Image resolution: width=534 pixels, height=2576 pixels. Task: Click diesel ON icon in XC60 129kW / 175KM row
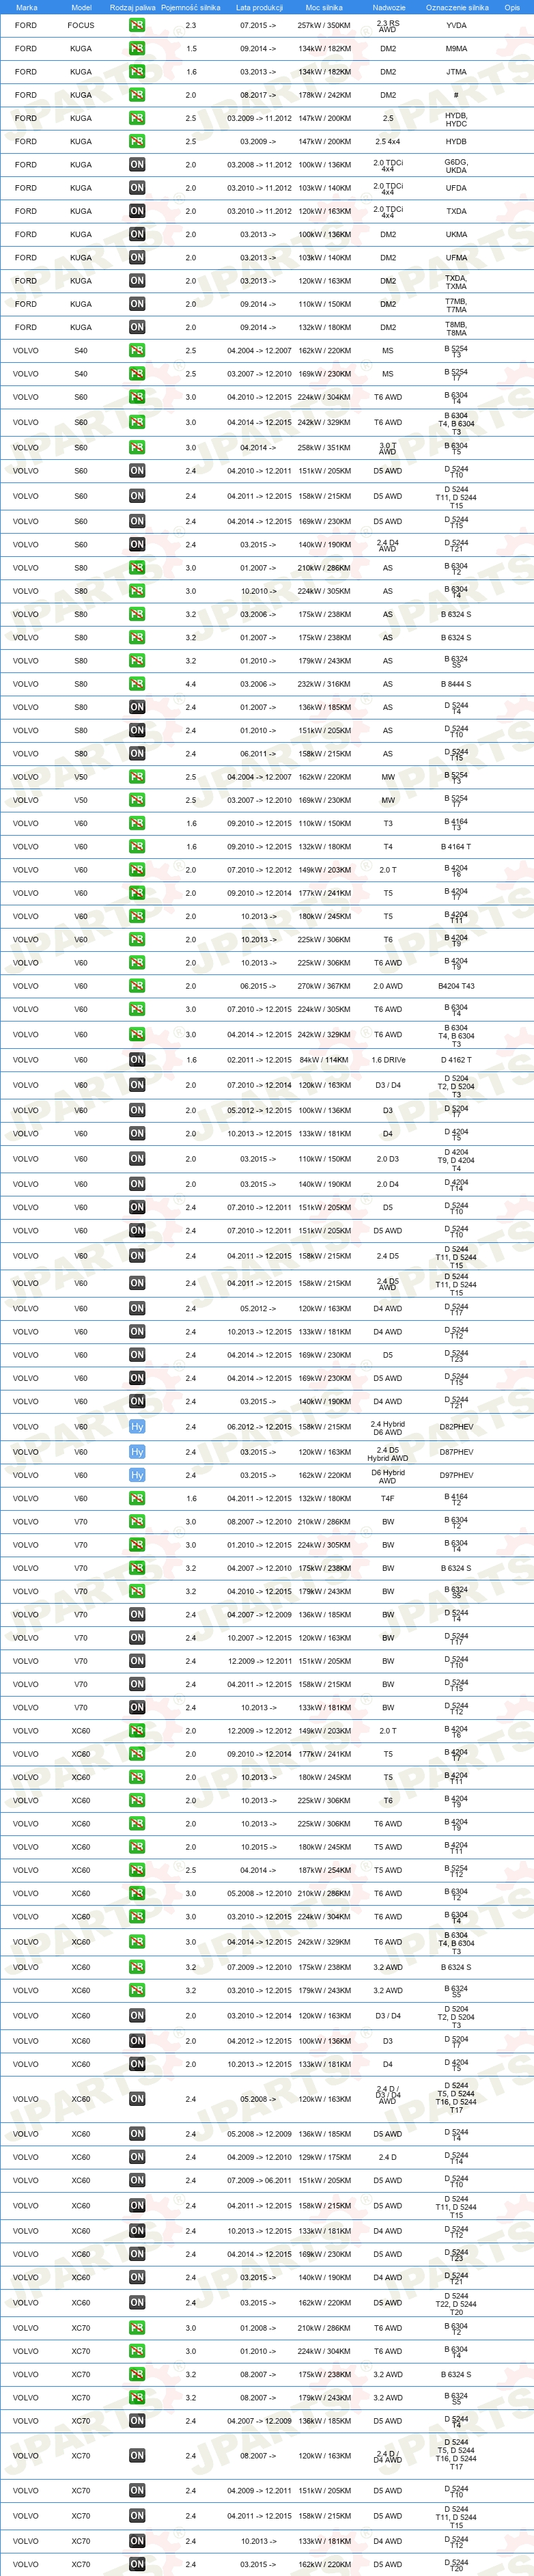coord(137,2157)
